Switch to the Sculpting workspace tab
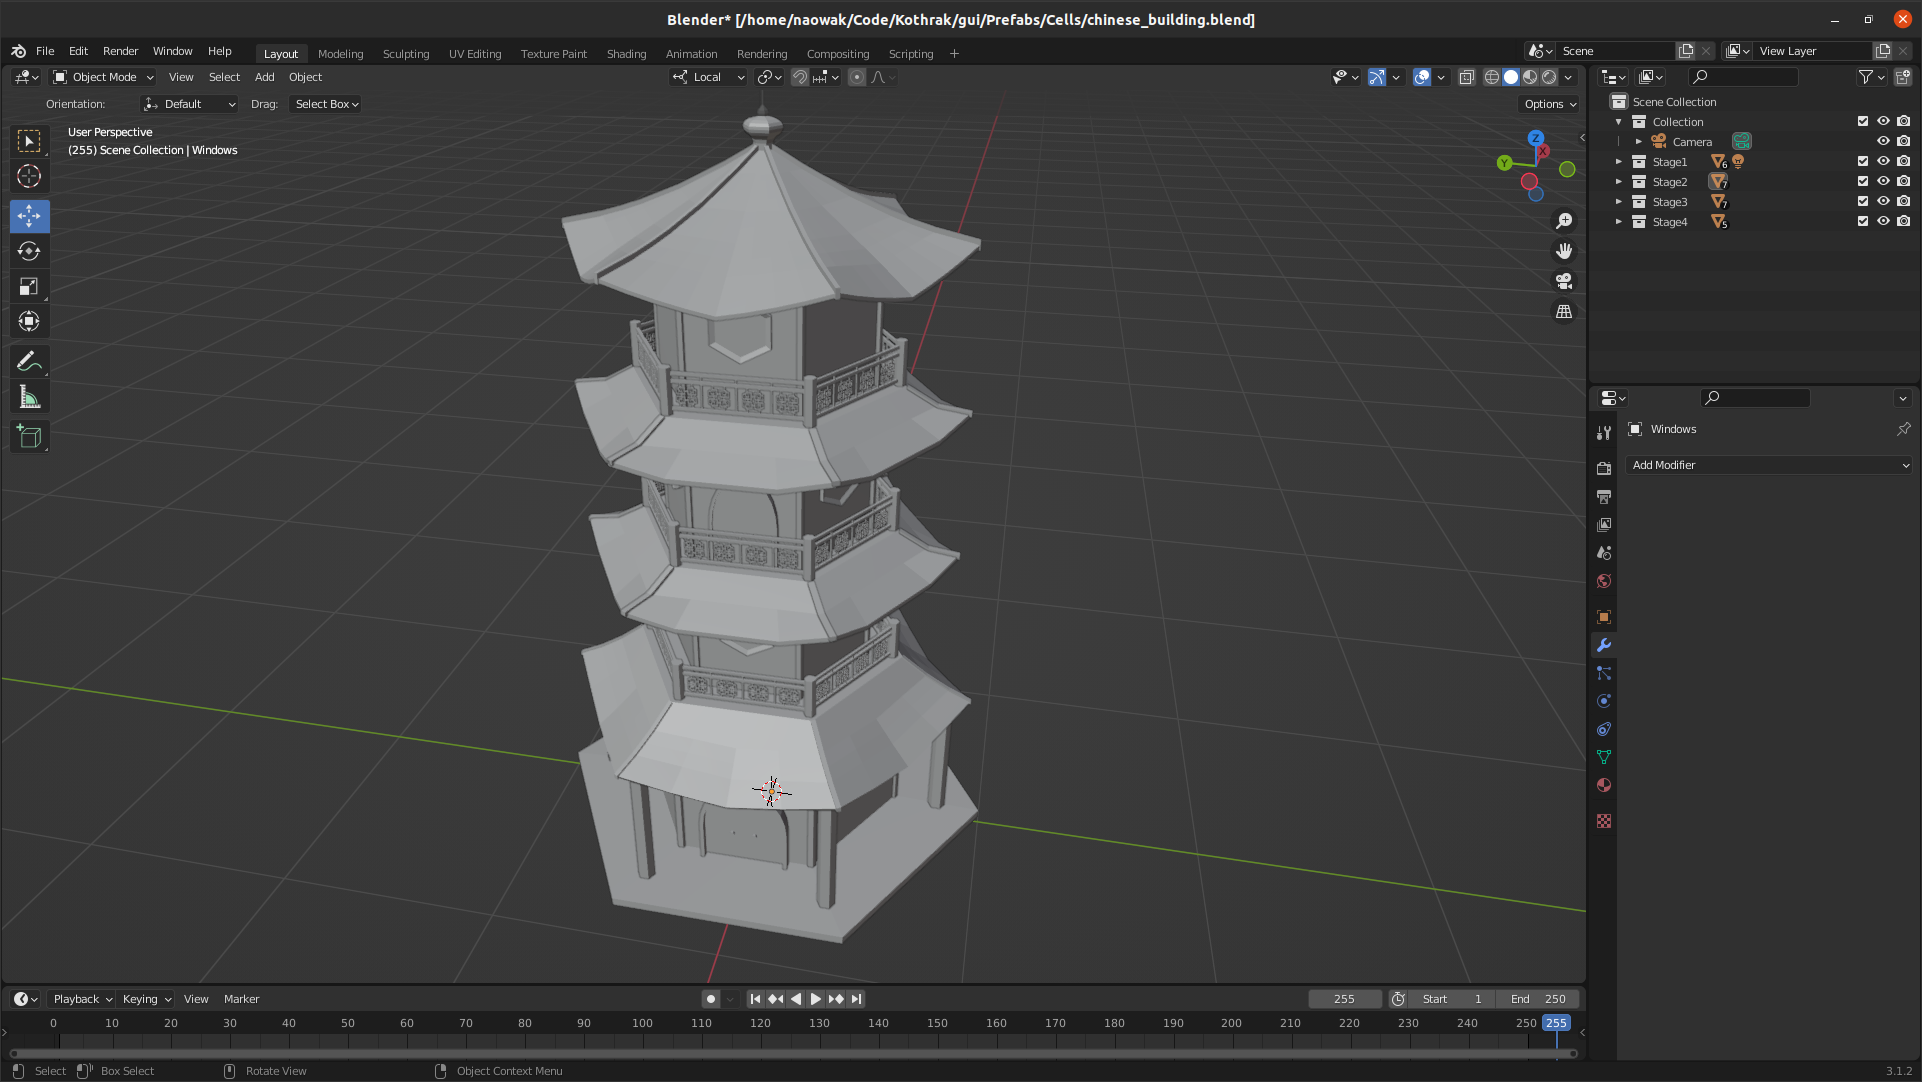Image resolution: width=1922 pixels, height=1082 pixels. pyautogui.click(x=405, y=54)
